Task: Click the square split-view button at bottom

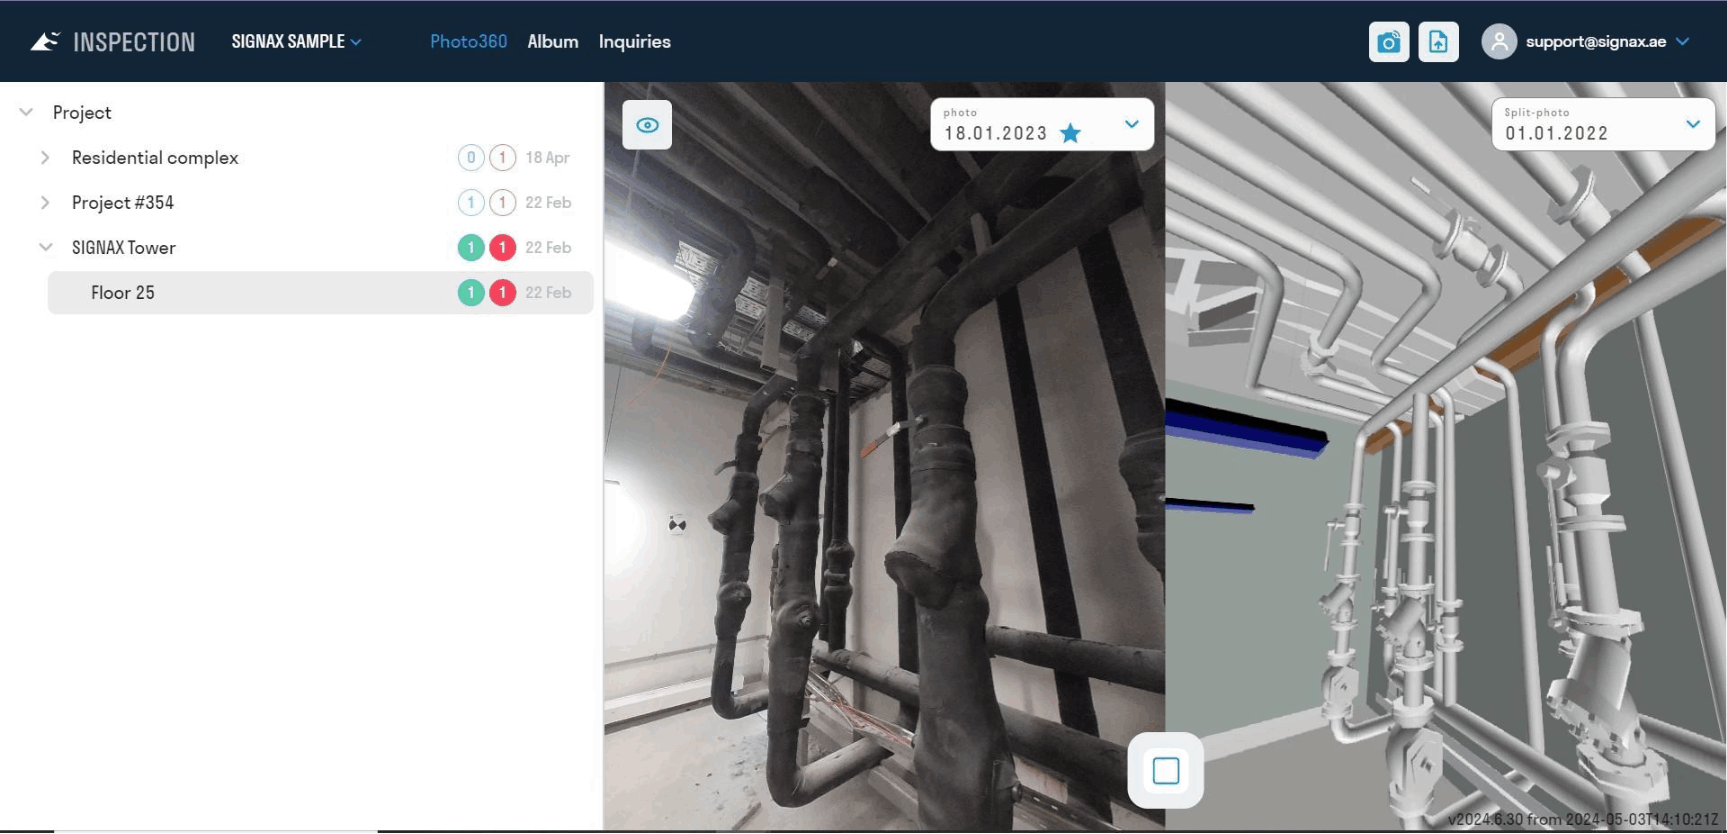Action: (x=1166, y=770)
